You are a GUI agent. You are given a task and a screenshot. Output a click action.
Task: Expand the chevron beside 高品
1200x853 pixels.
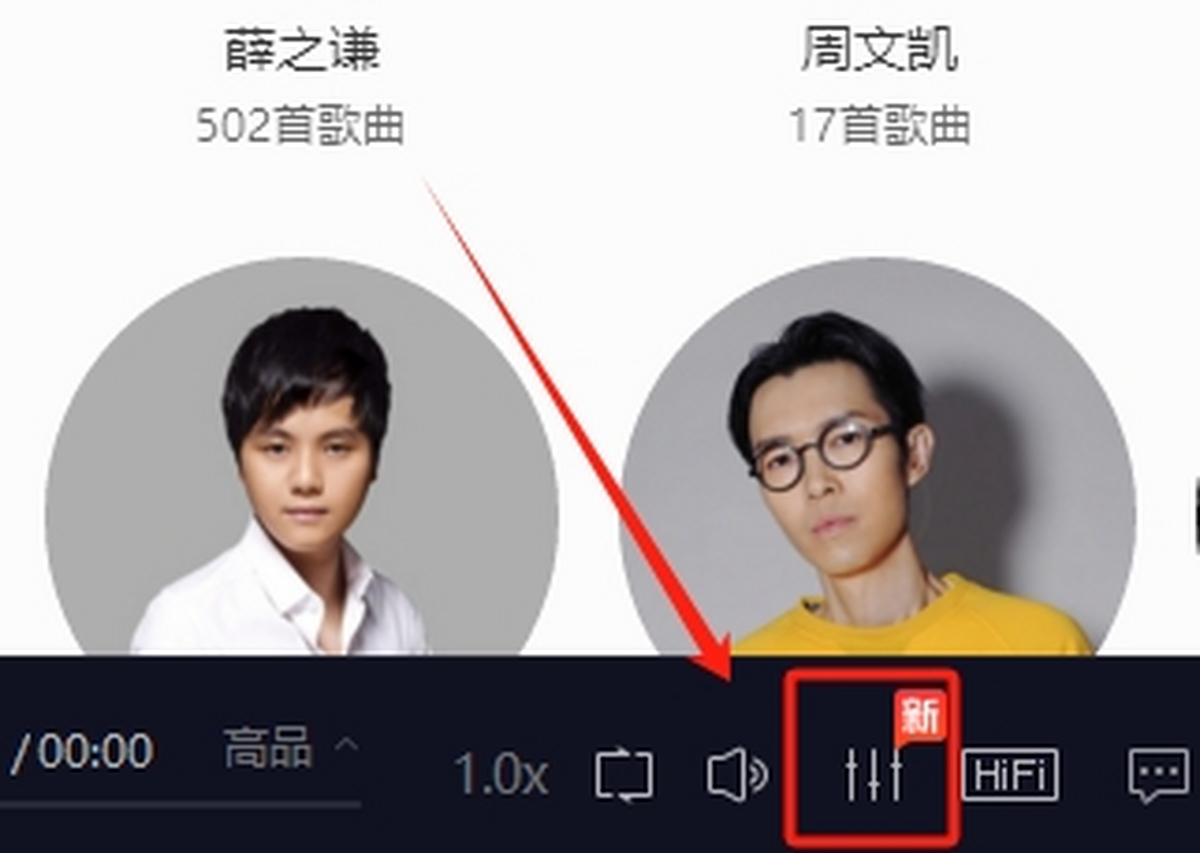coord(345,745)
